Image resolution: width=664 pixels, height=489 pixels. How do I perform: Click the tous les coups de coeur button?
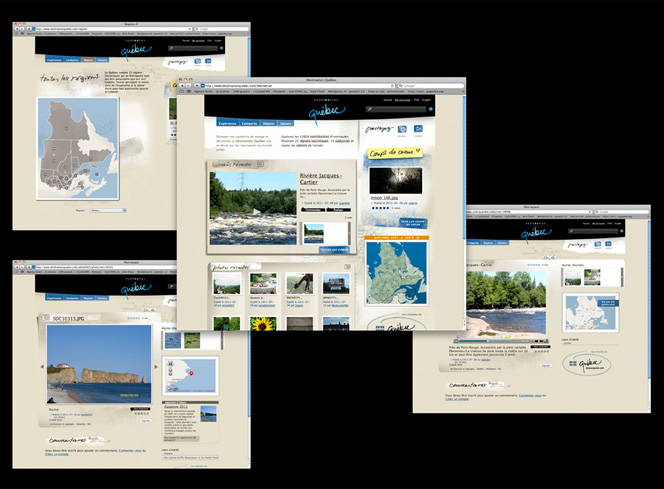pos(412,223)
